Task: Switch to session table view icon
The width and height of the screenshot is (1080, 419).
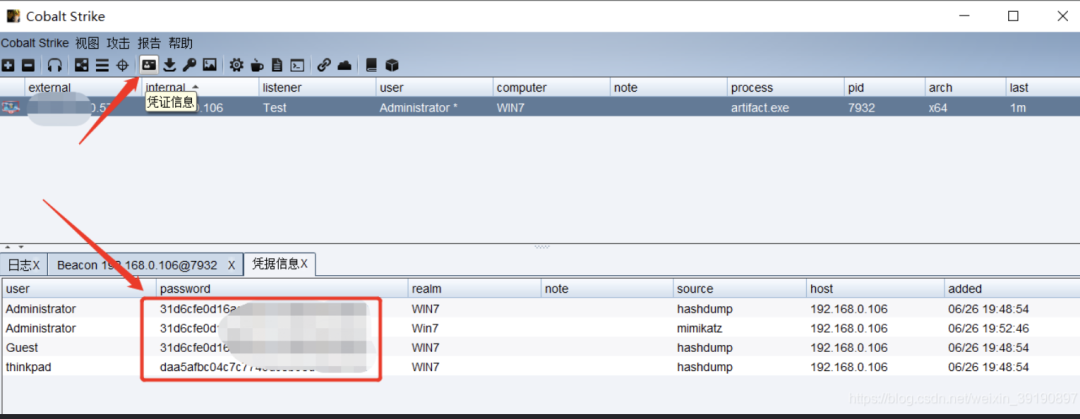Action: pyautogui.click(x=102, y=65)
